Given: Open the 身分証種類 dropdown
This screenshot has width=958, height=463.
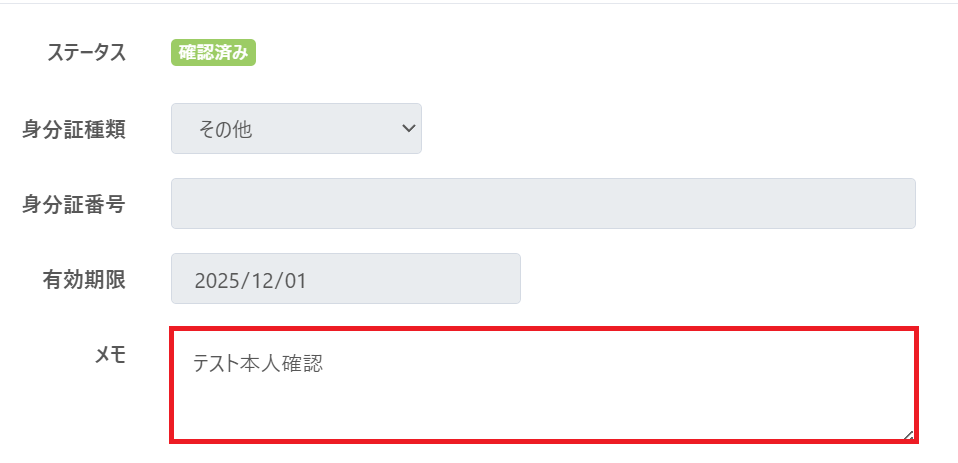Looking at the screenshot, I should pos(296,129).
